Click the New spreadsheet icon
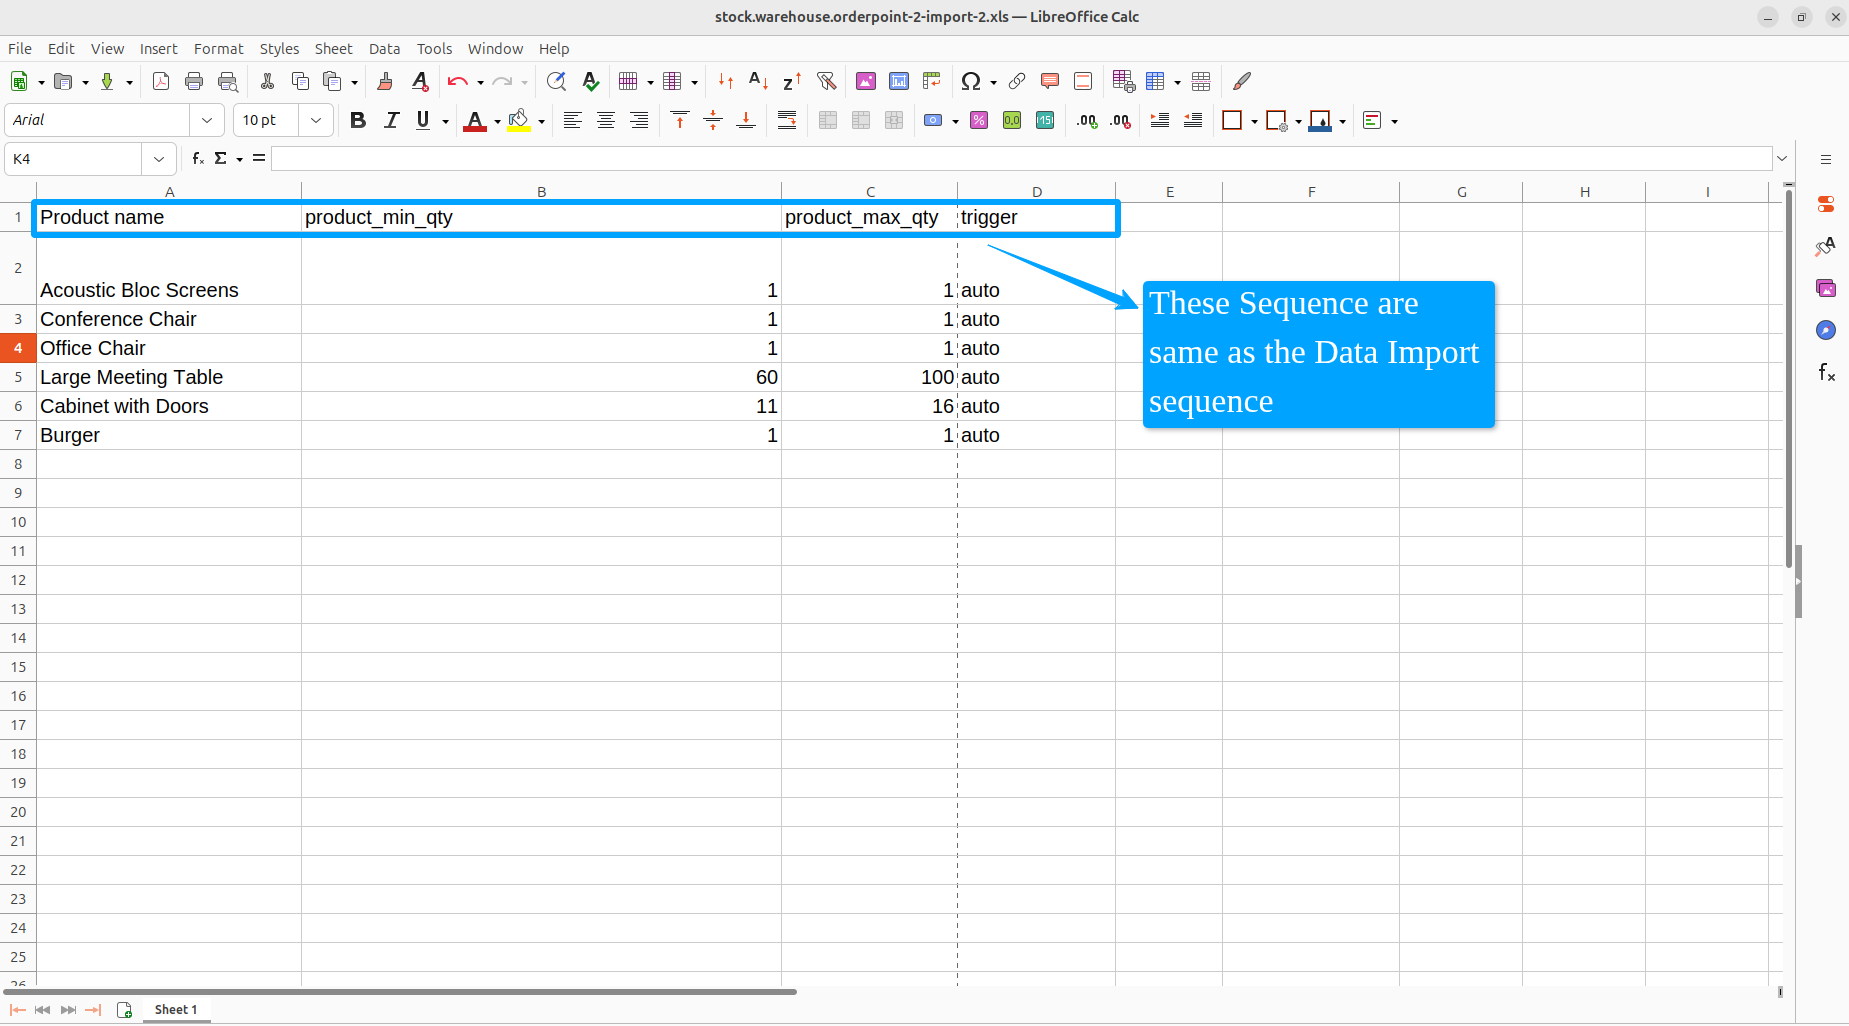 (19, 82)
